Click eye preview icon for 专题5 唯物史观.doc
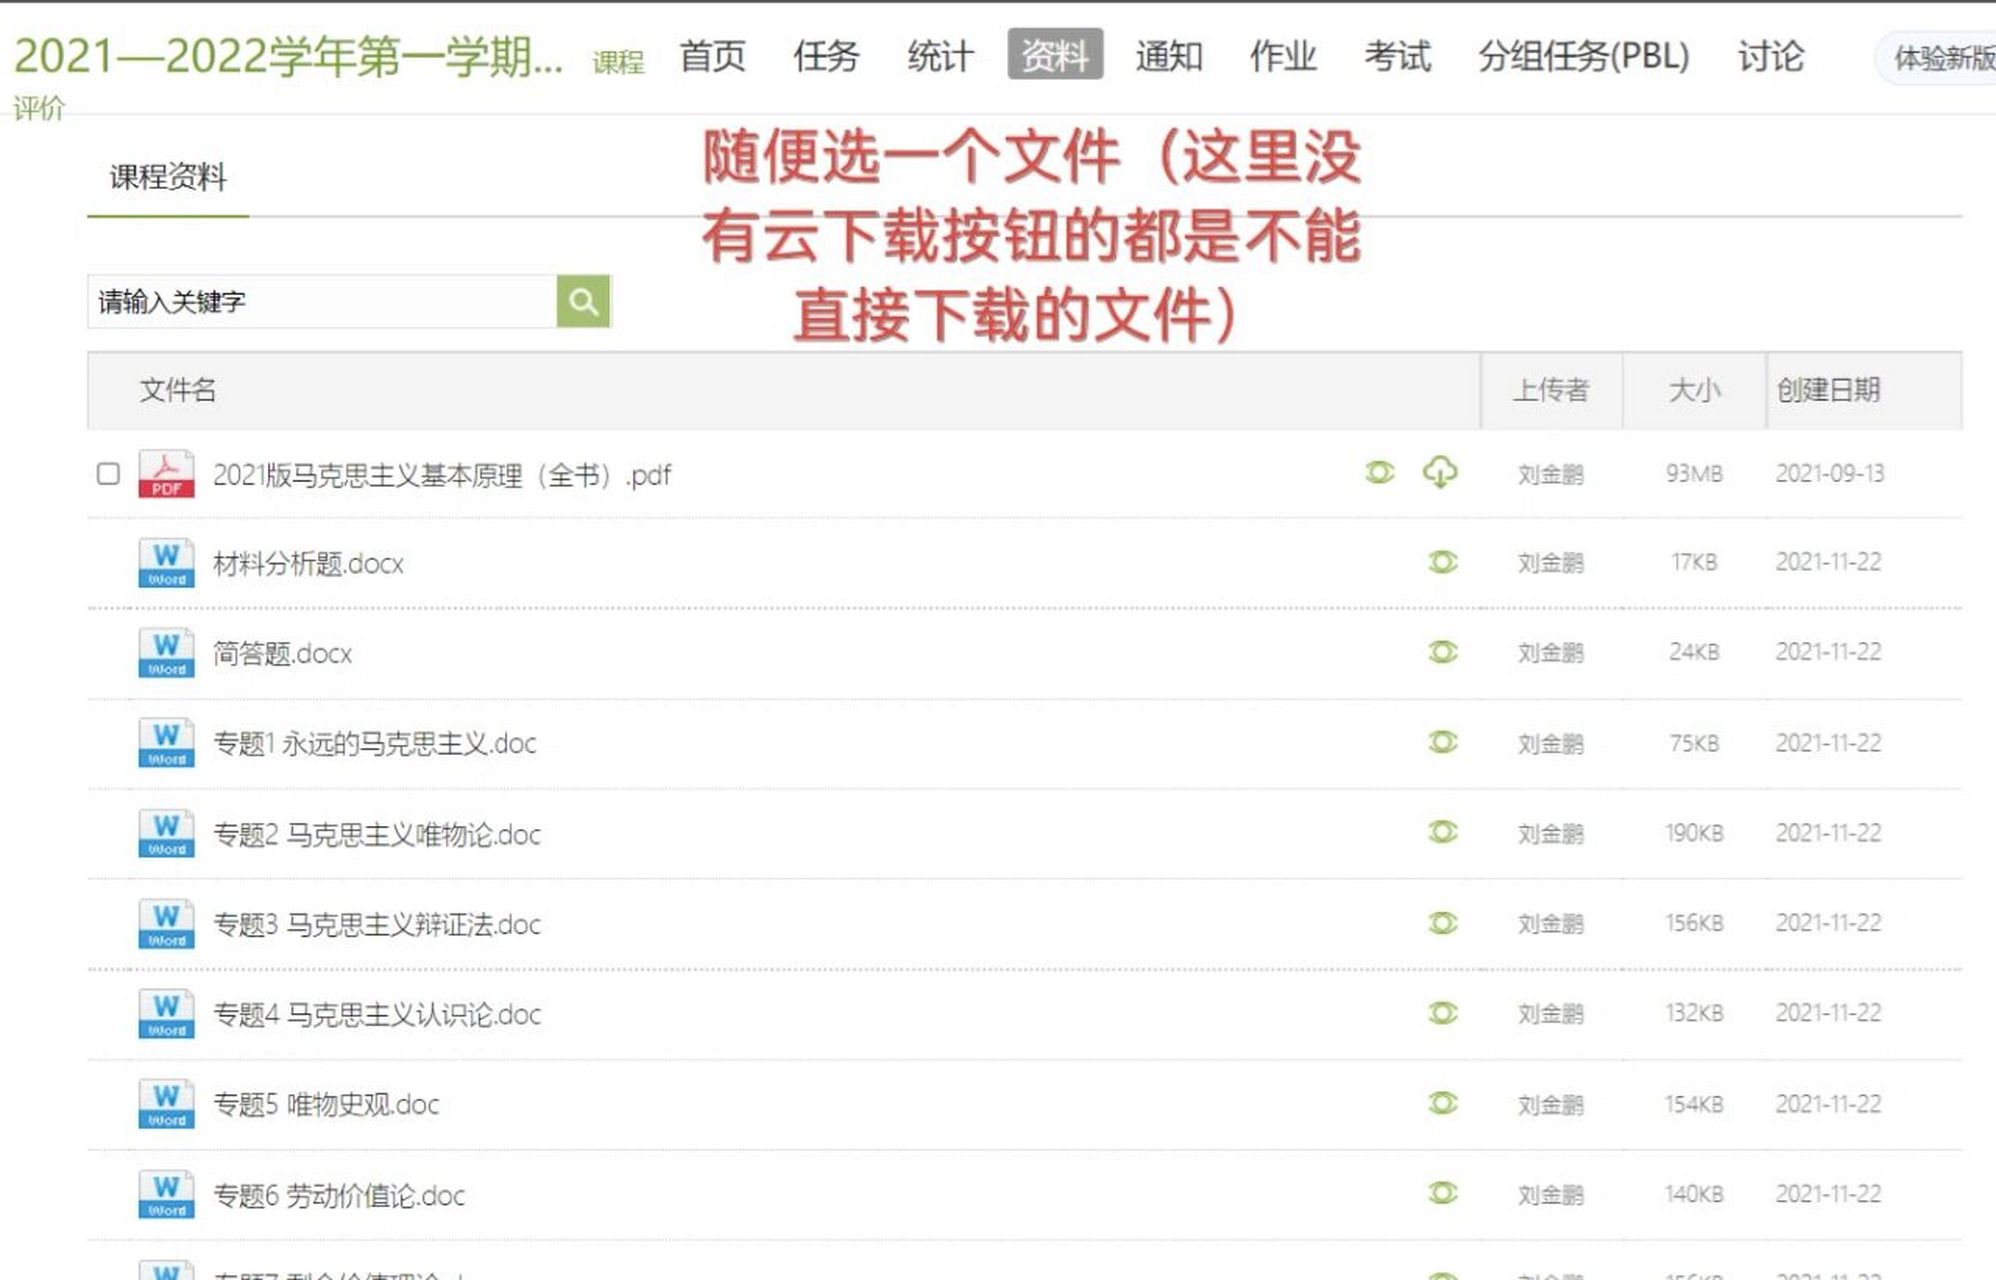Screen dimensions: 1996x1280 [x=1442, y=1103]
